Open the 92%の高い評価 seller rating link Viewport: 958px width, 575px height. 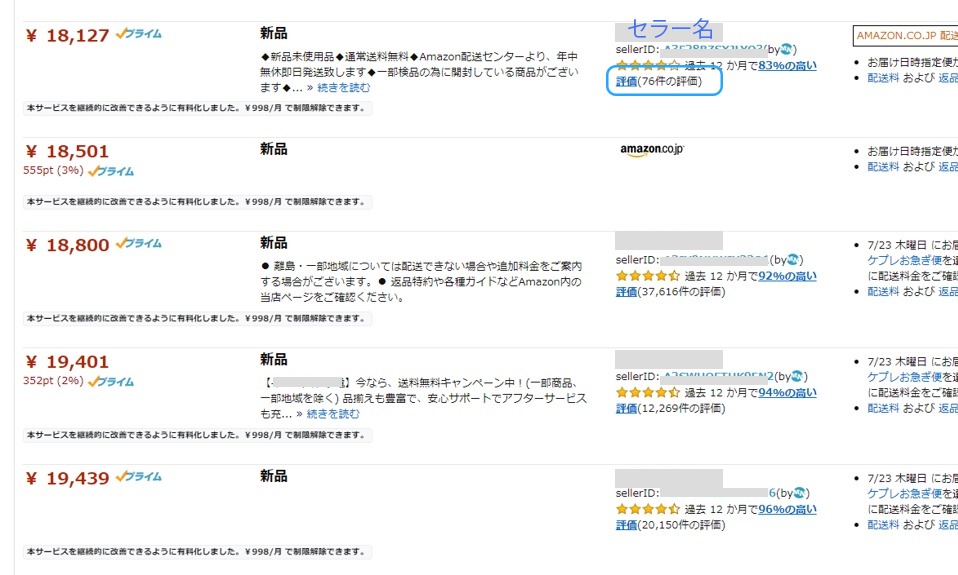(787, 276)
